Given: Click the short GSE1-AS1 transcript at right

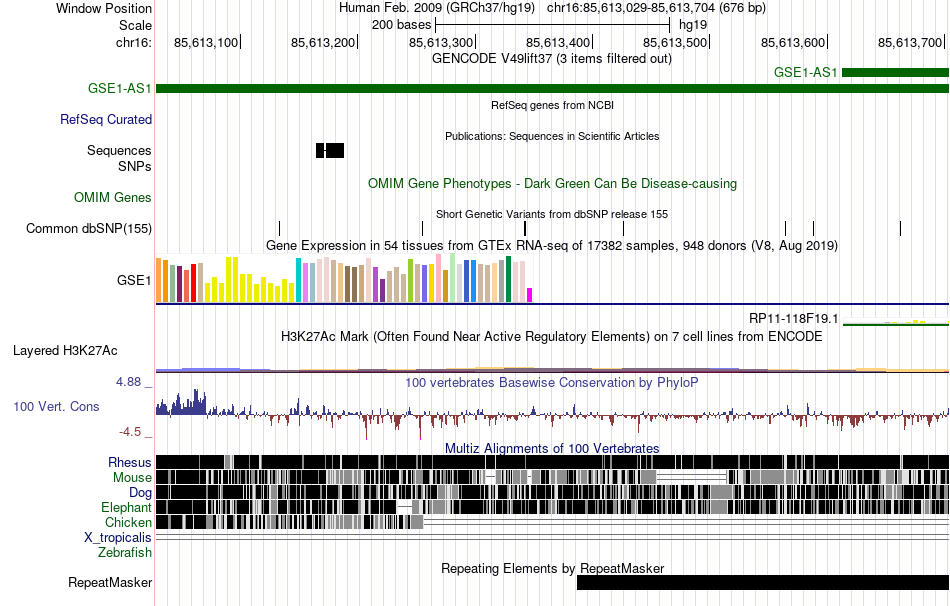Looking at the screenshot, I should 895,73.
